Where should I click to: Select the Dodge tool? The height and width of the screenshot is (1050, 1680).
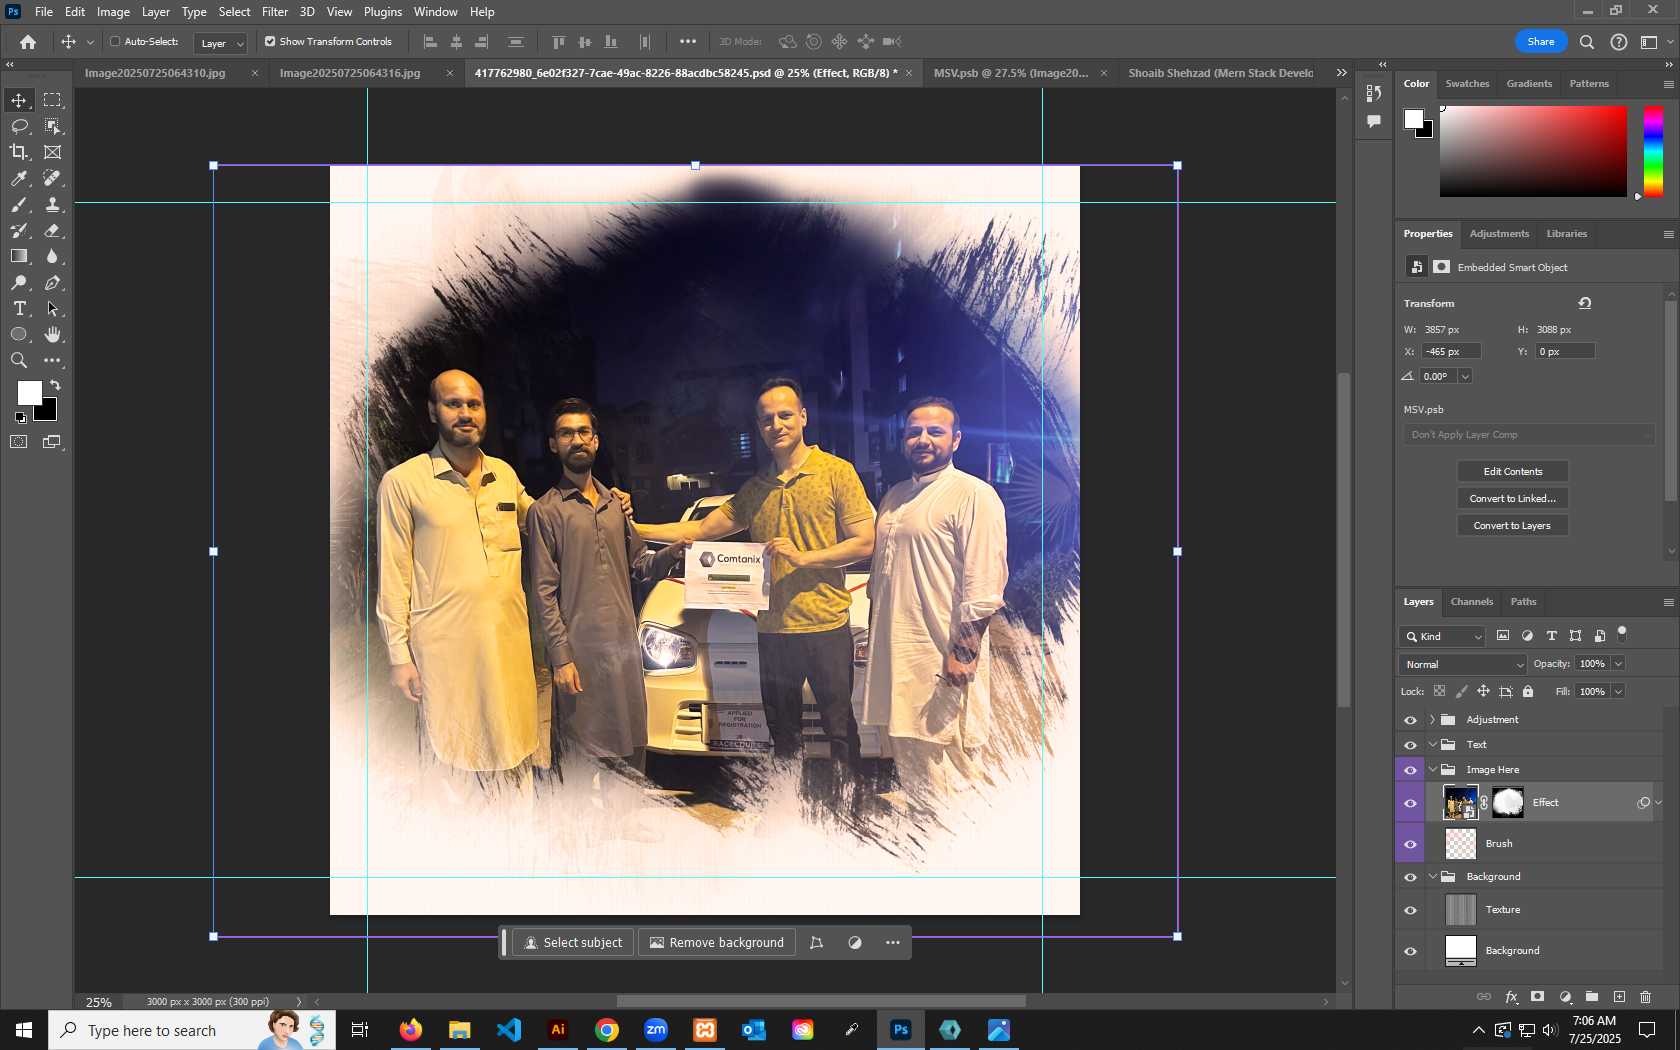point(19,283)
